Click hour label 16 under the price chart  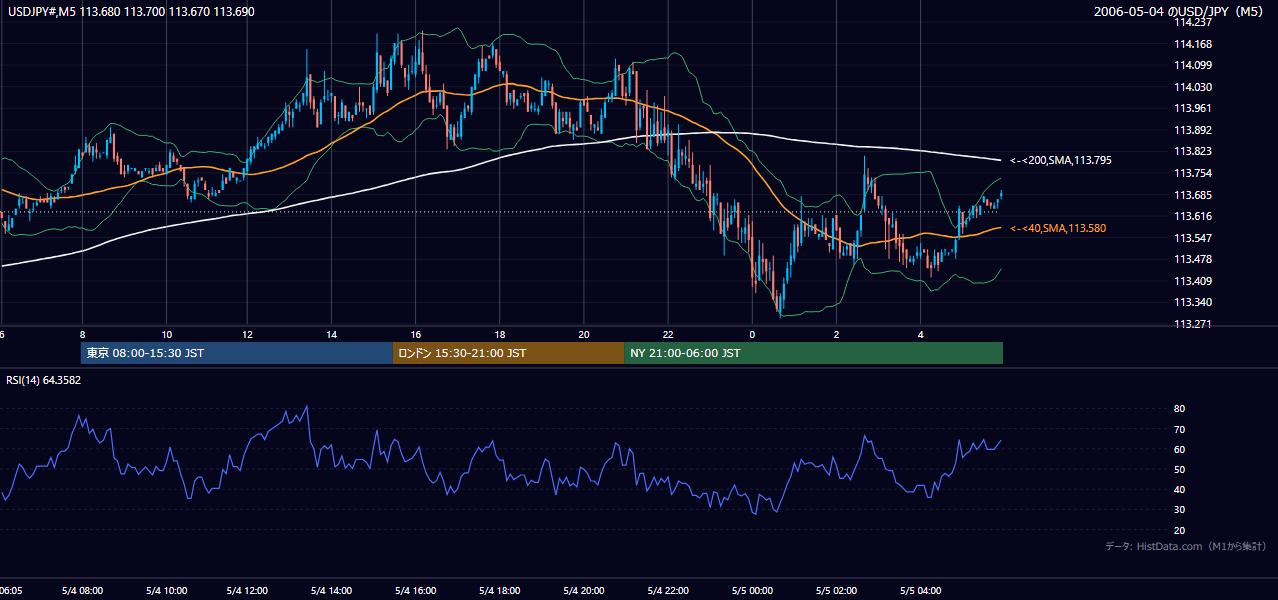(415, 335)
